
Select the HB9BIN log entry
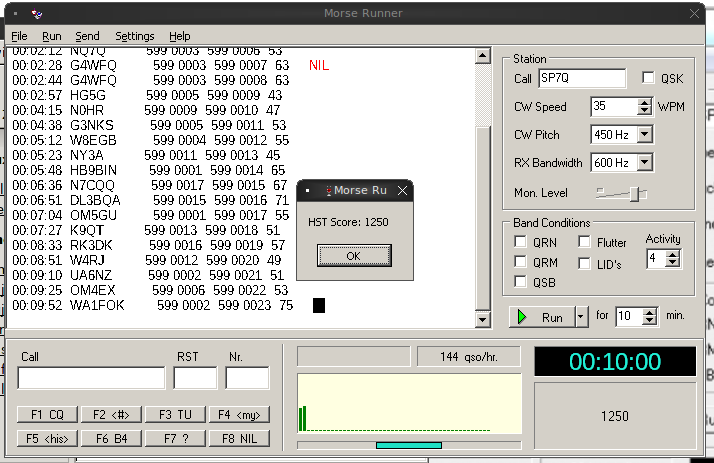coord(148,170)
